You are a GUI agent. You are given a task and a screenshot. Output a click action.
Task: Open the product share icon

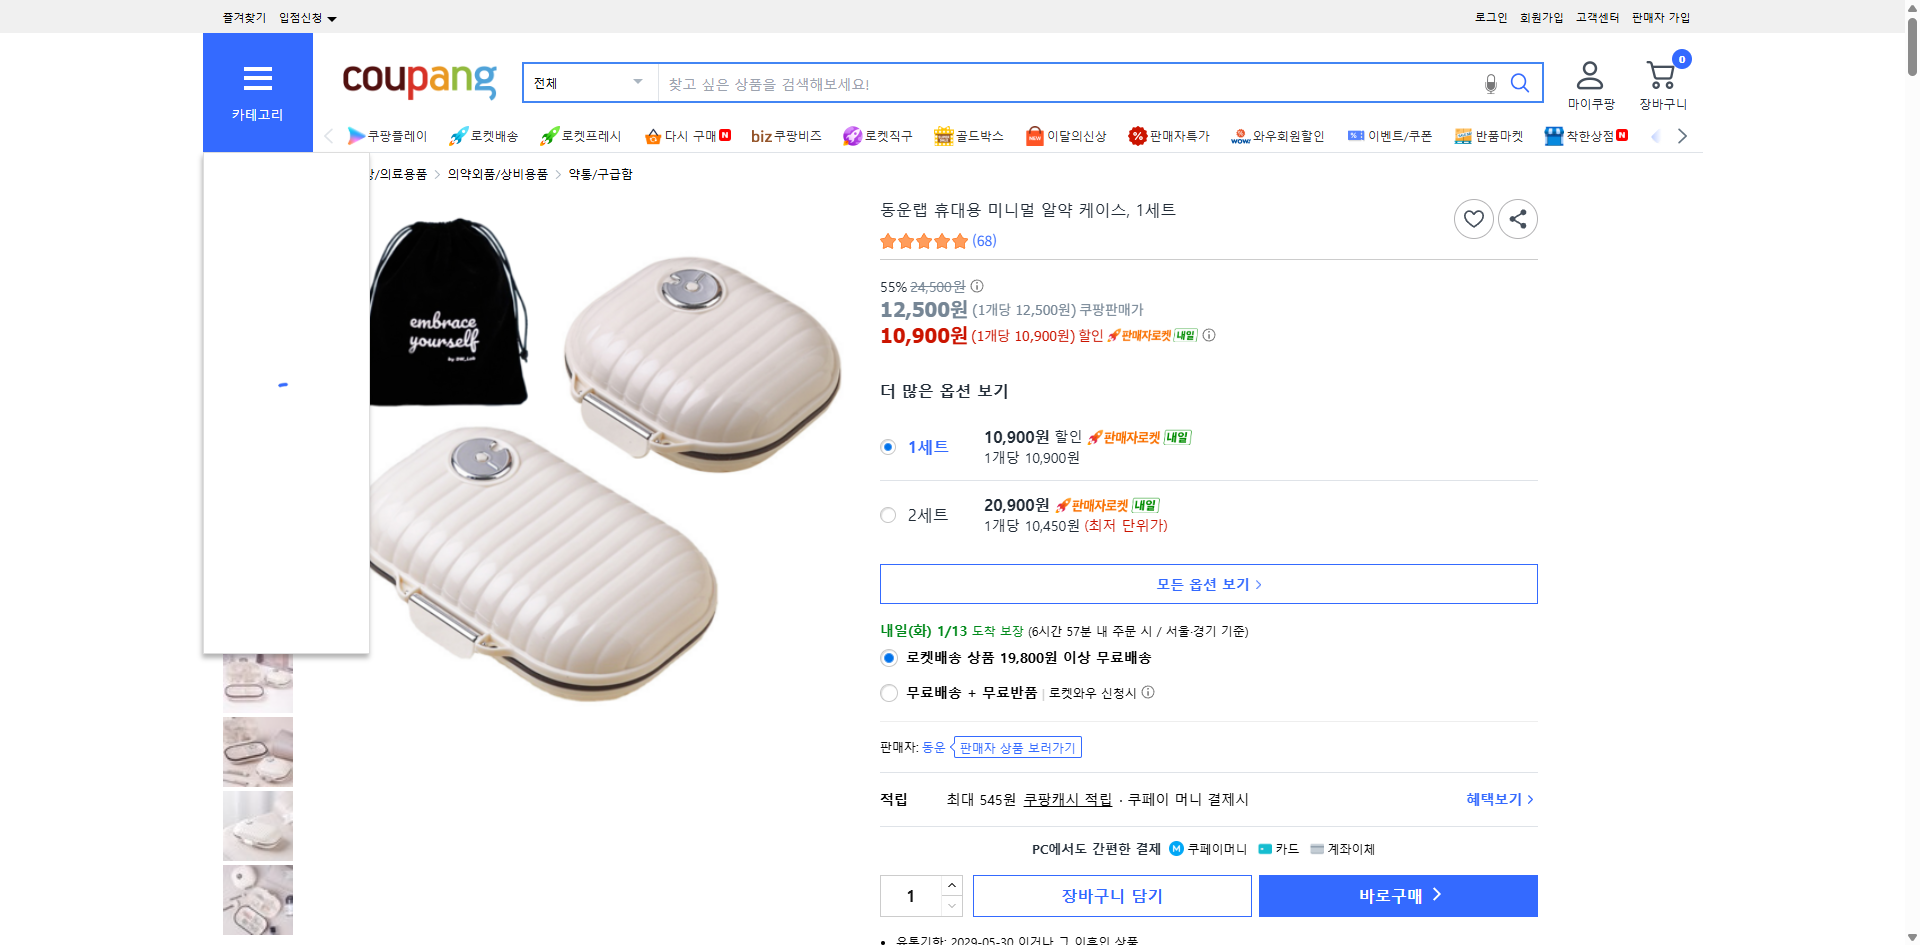click(1517, 218)
